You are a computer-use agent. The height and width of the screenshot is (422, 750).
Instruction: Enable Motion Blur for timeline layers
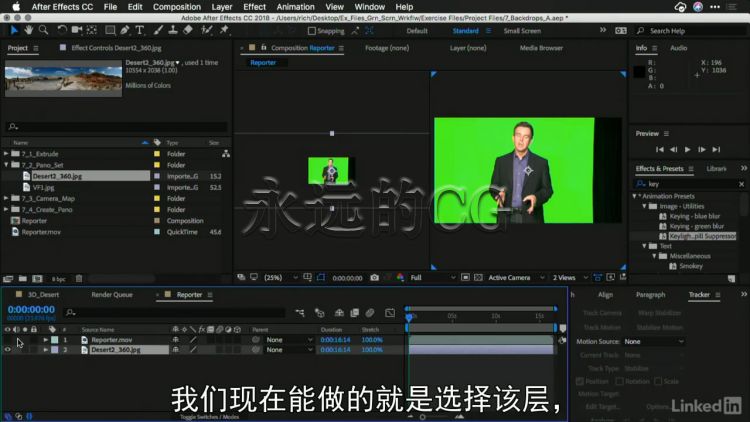click(x=370, y=313)
